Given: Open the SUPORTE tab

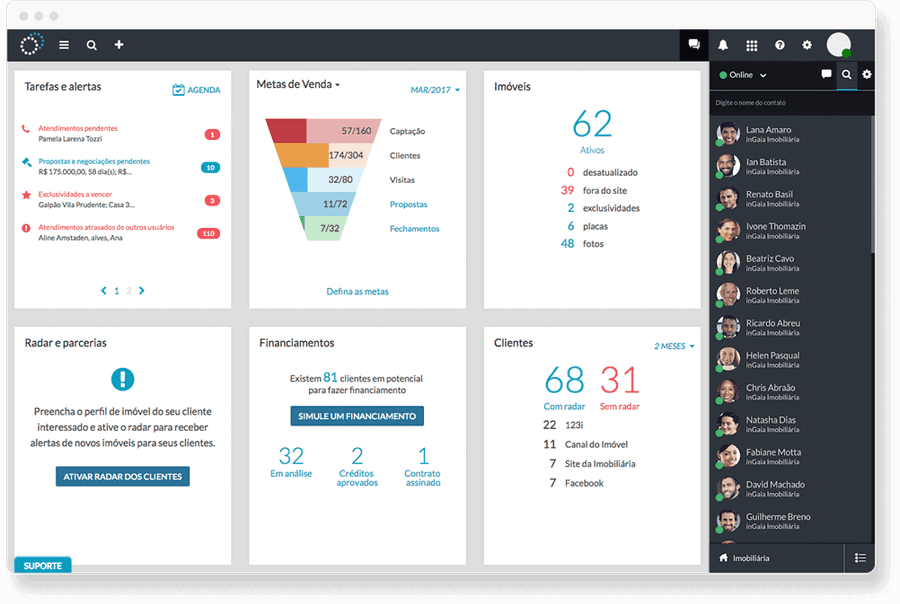Looking at the screenshot, I should click(41, 565).
